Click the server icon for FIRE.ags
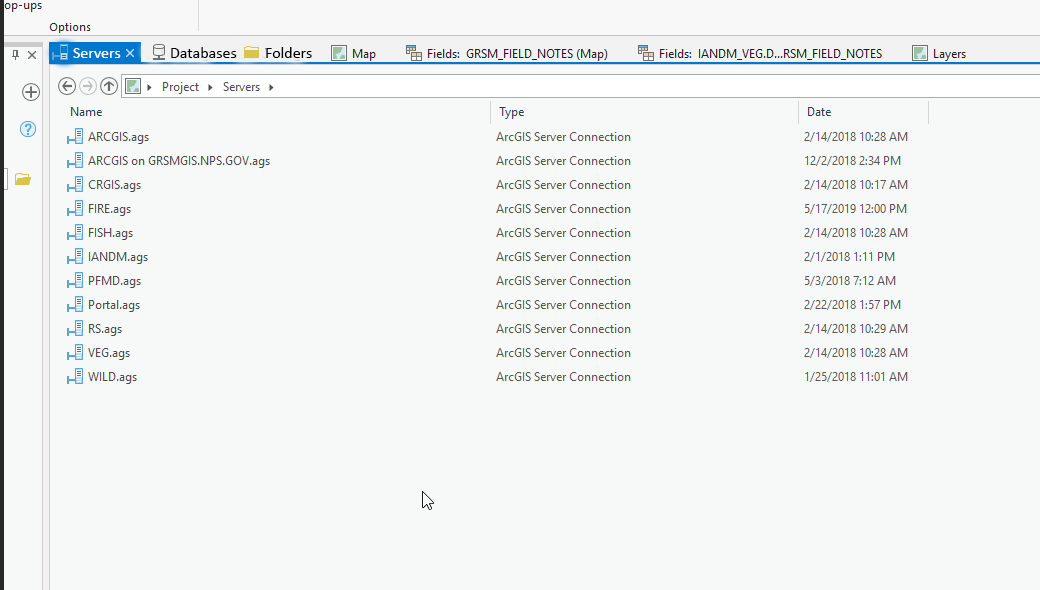 click(75, 209)
